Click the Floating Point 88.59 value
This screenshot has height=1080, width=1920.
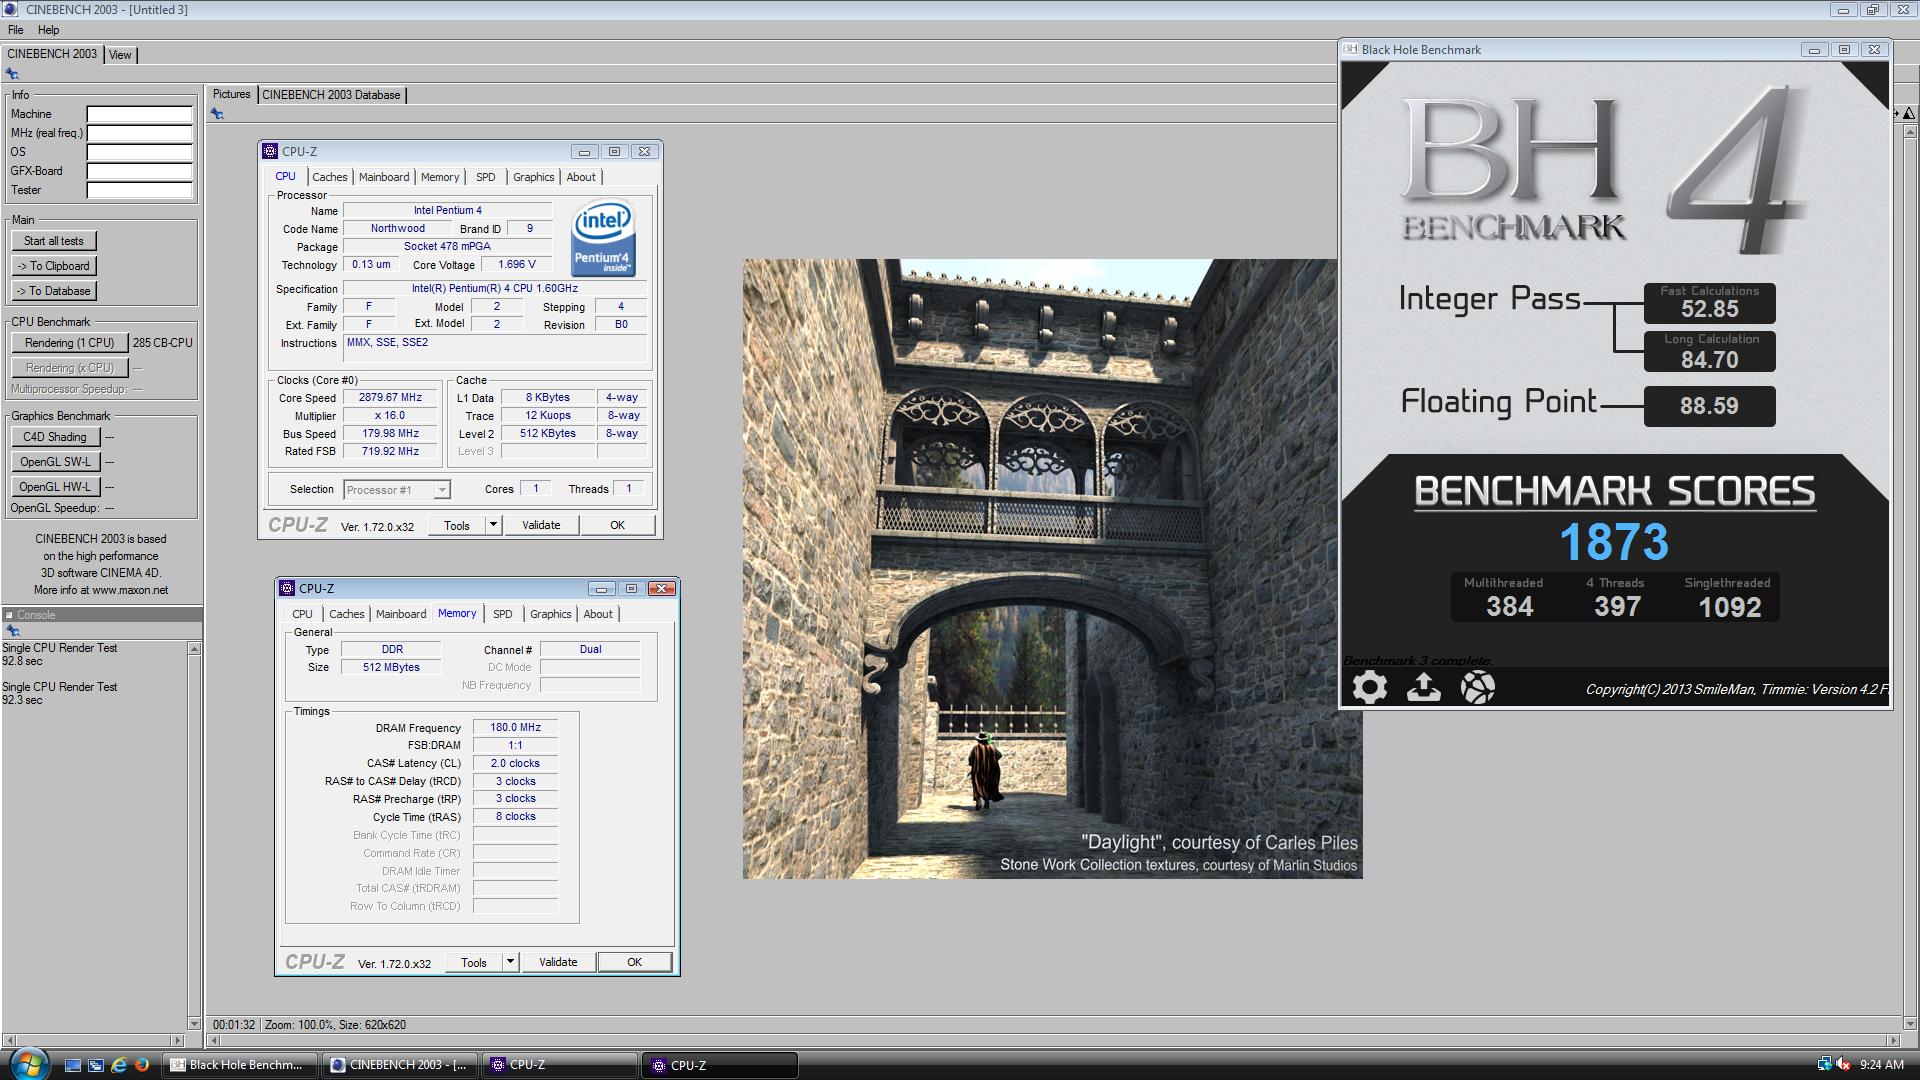tap(1709, 406)
